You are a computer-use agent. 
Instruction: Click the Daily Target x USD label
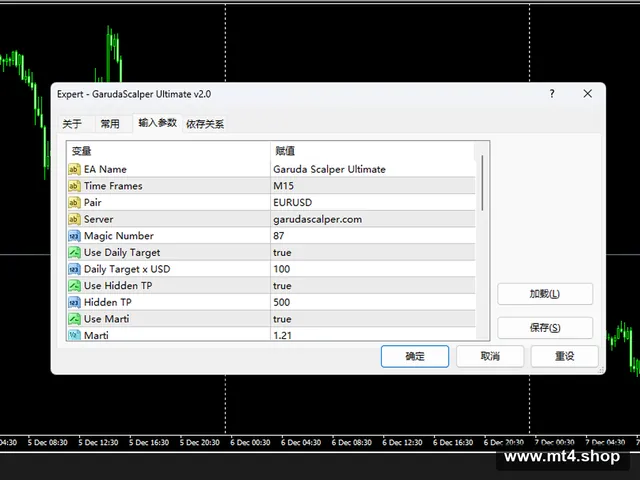[x=127, y=269]
